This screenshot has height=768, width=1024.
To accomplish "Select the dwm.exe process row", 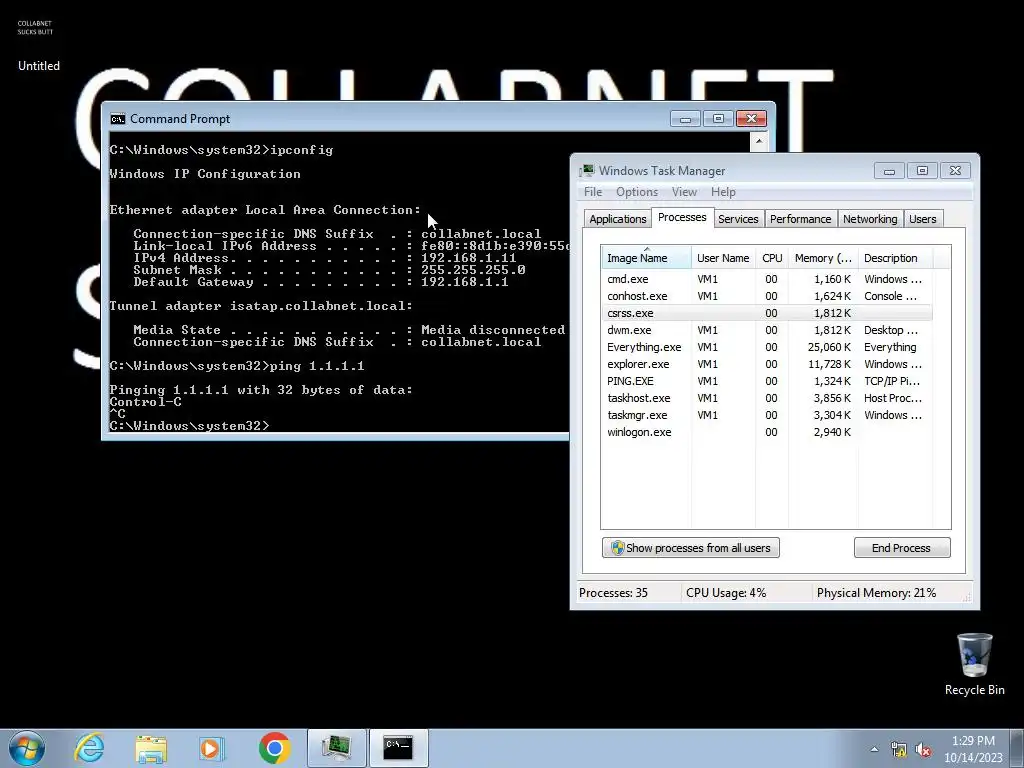I will click(x=767, y=330).
